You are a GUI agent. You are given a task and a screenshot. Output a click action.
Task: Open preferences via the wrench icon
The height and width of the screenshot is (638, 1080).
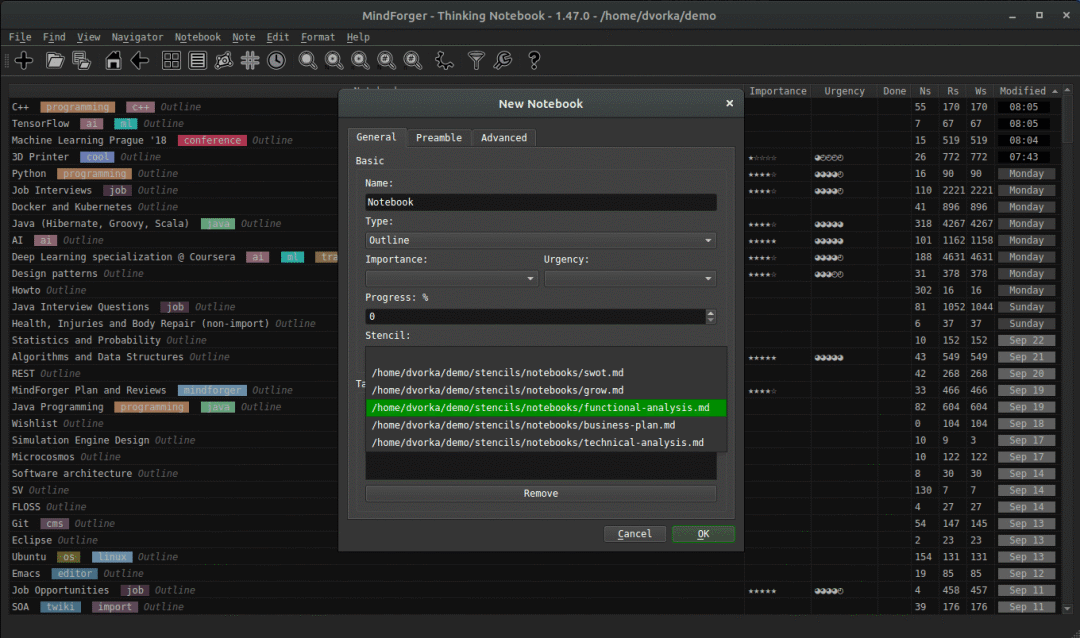coord(503,61)
